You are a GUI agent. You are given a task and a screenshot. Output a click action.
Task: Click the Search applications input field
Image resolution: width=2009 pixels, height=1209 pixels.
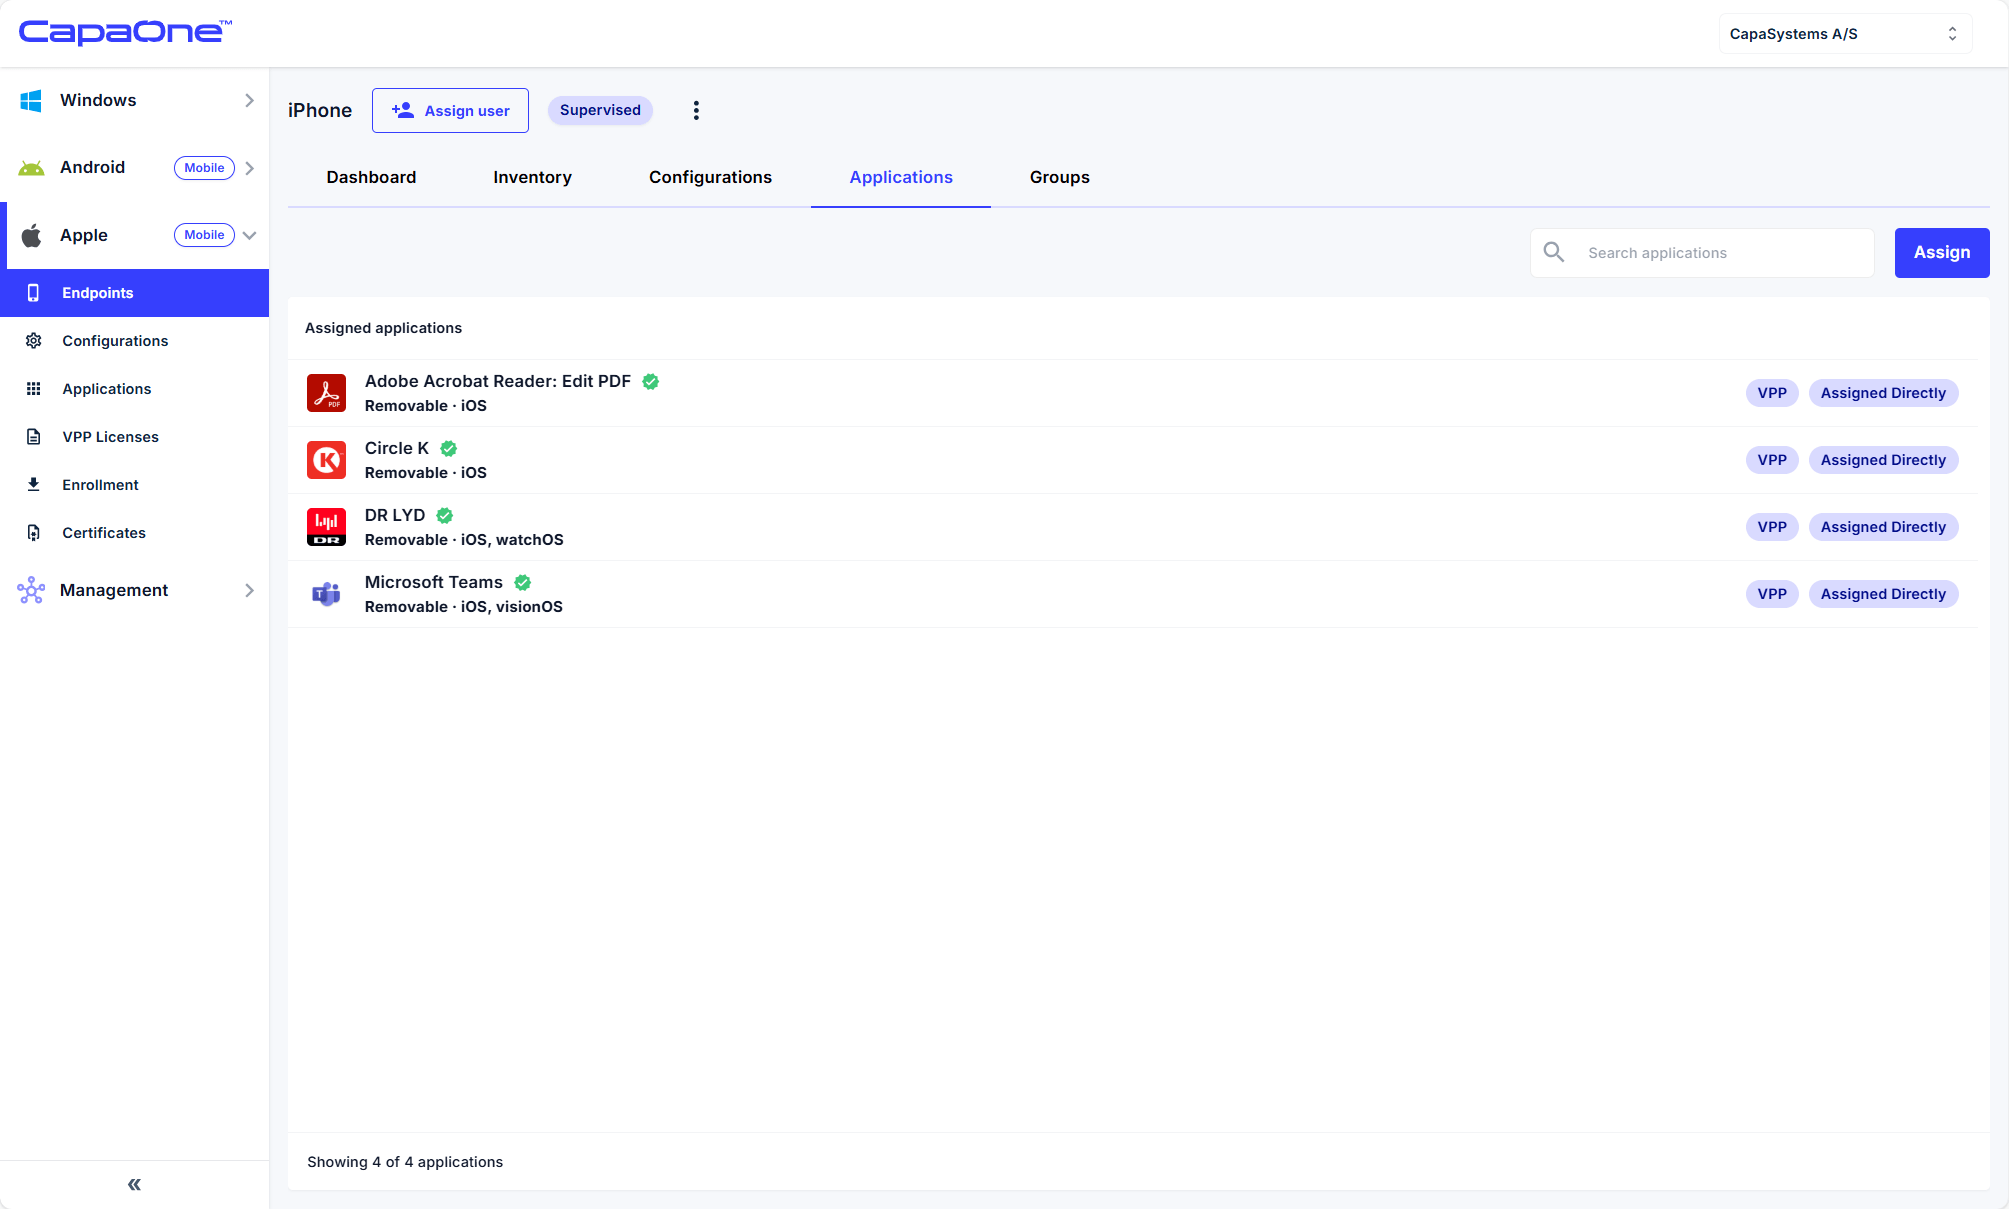(1701, 253)
